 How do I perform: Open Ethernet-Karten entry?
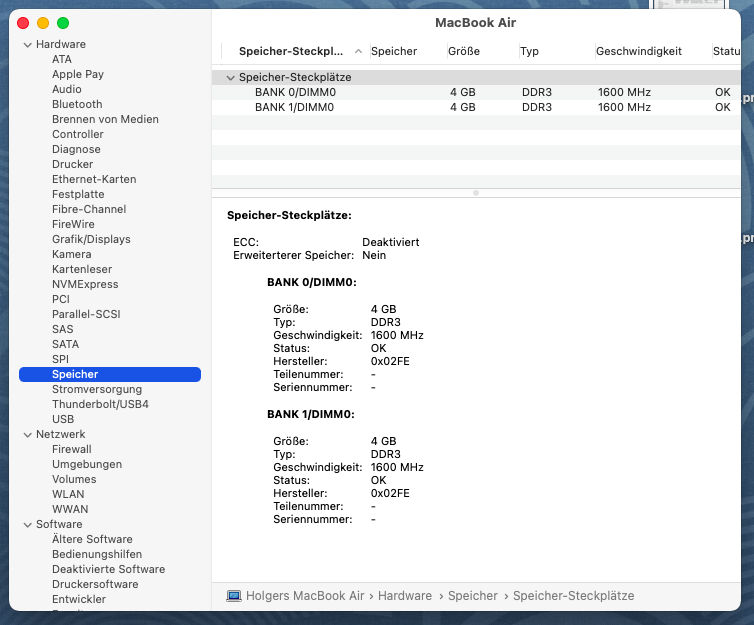coord(94,179)
